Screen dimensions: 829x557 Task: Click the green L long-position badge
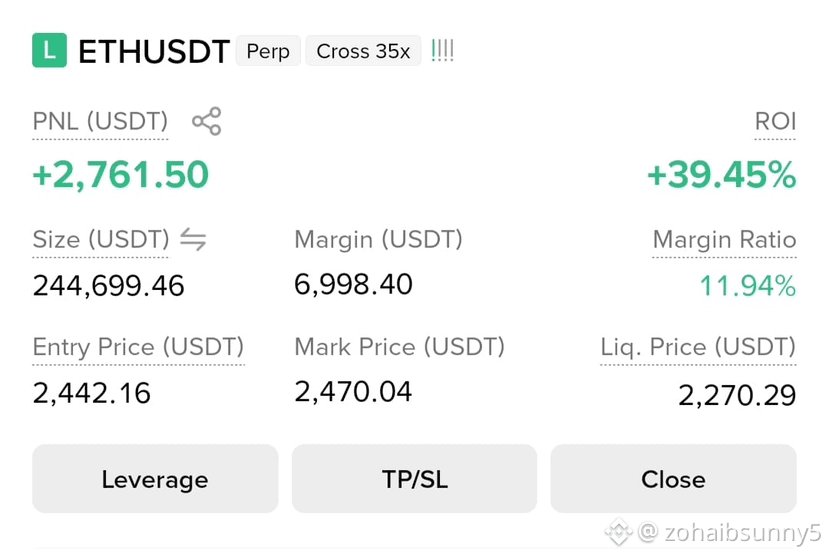[49, 50]
